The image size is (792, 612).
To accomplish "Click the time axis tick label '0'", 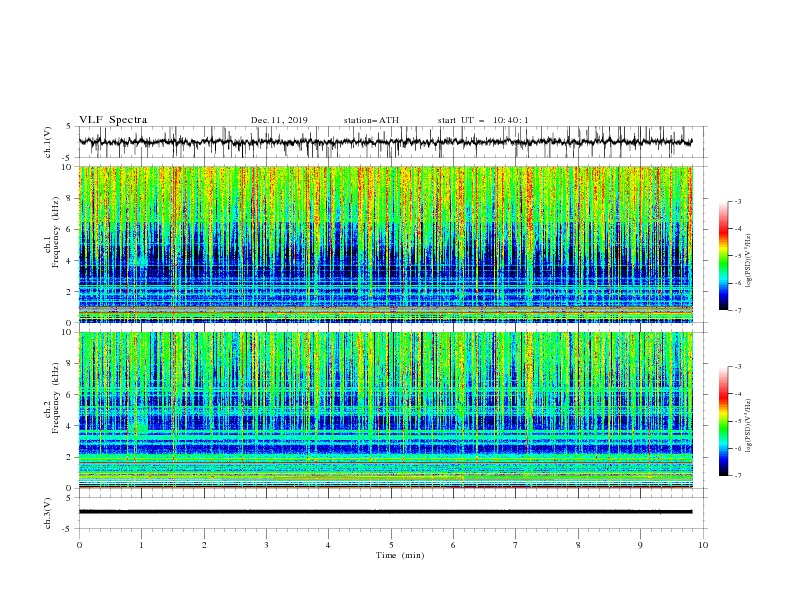I will click(79, 545).
